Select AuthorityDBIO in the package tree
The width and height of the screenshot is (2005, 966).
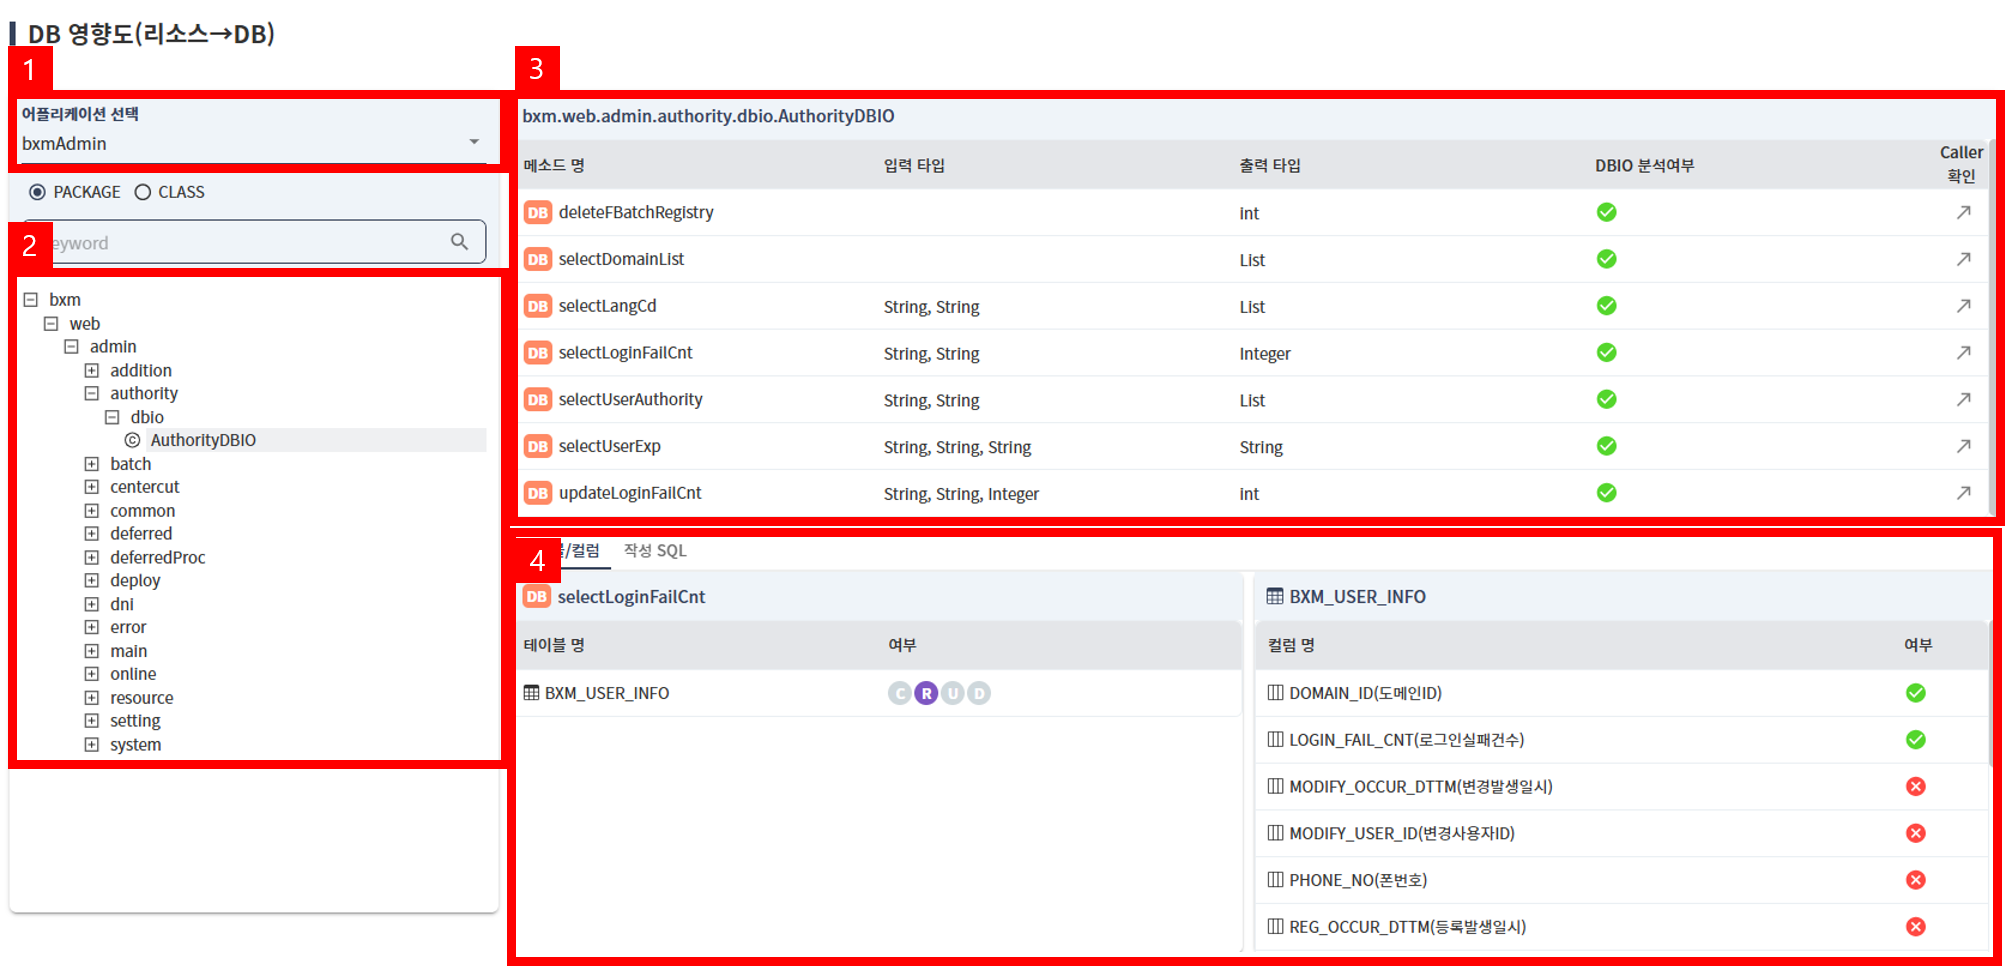point(203,440)
